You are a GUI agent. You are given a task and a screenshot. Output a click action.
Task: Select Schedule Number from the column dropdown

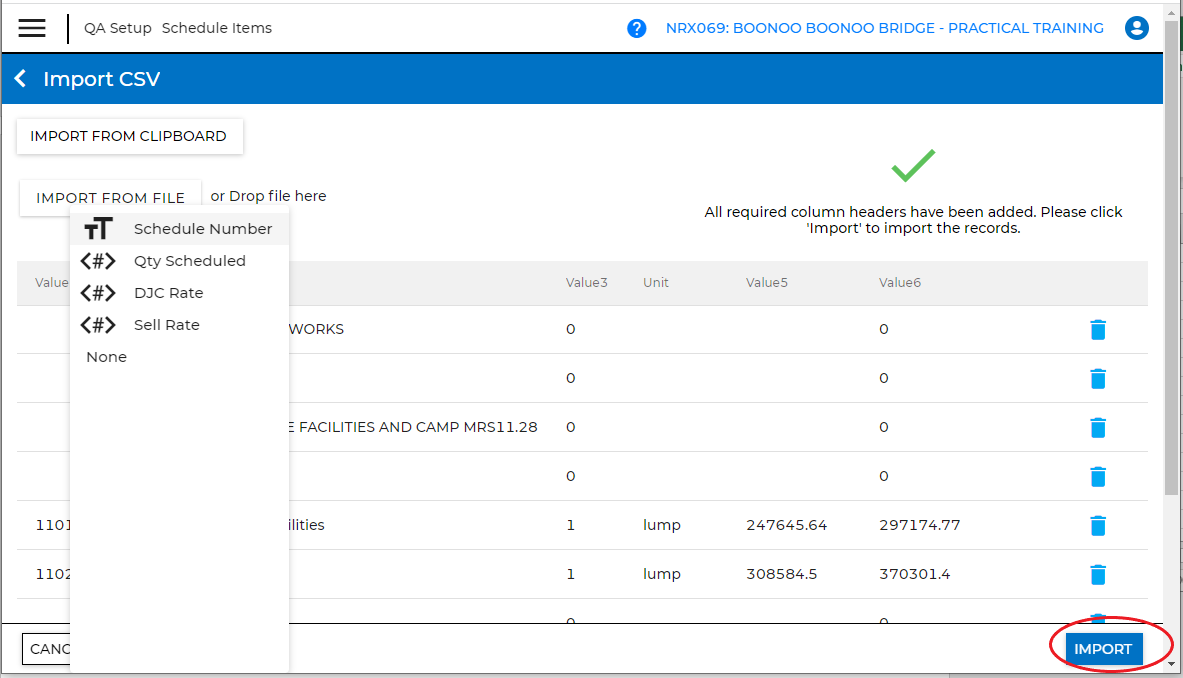[x=203, y=228]
